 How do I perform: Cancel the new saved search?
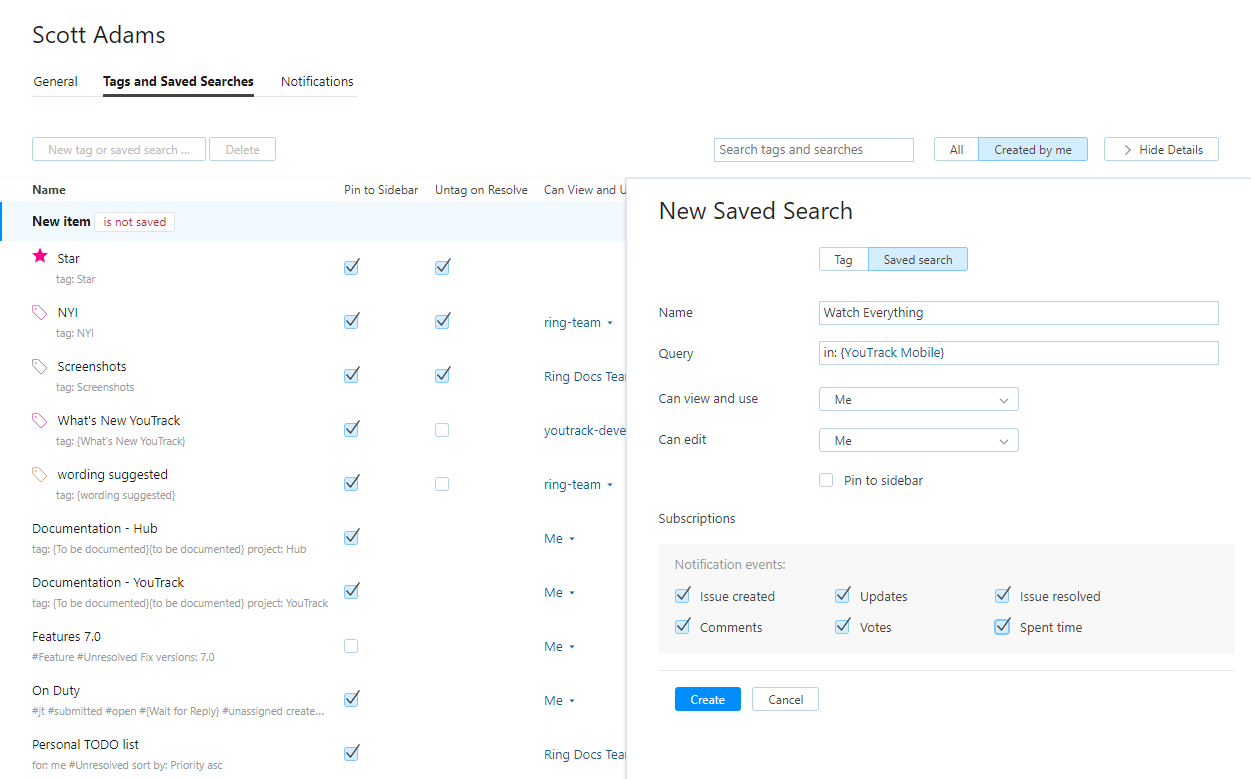click(785, 699)
